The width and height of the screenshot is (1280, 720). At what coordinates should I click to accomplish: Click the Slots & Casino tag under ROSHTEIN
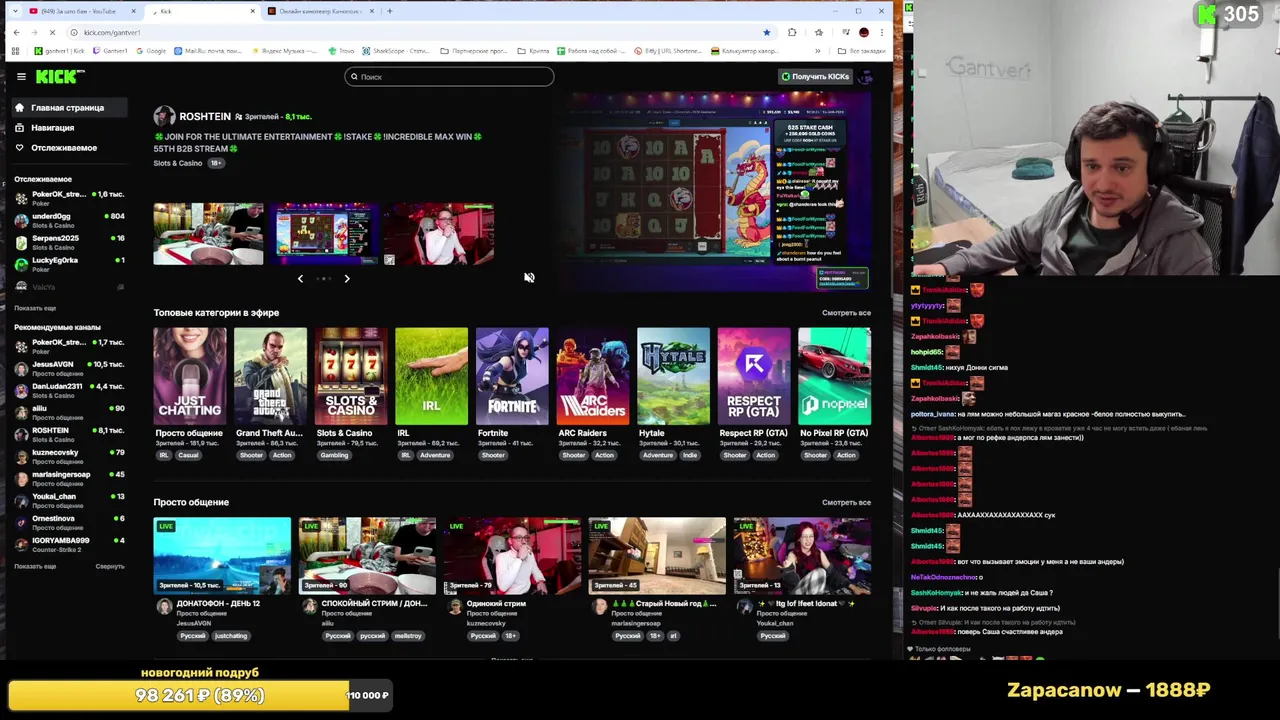[x=178, y=163]
